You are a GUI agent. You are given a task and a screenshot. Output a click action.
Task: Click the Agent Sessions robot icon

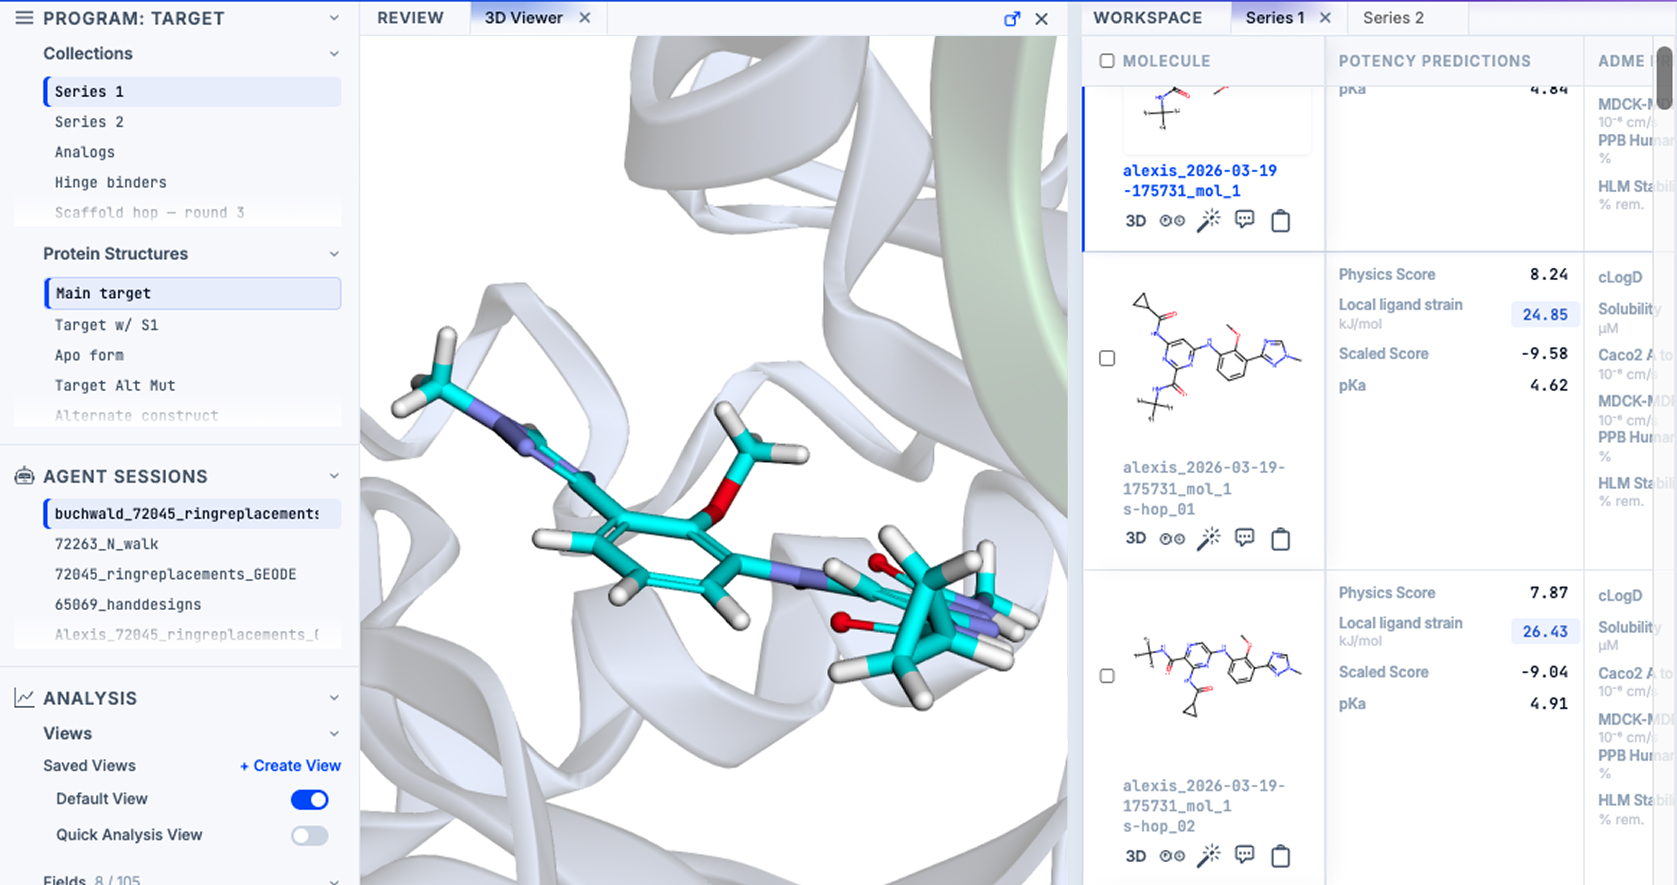coord(24,476)
